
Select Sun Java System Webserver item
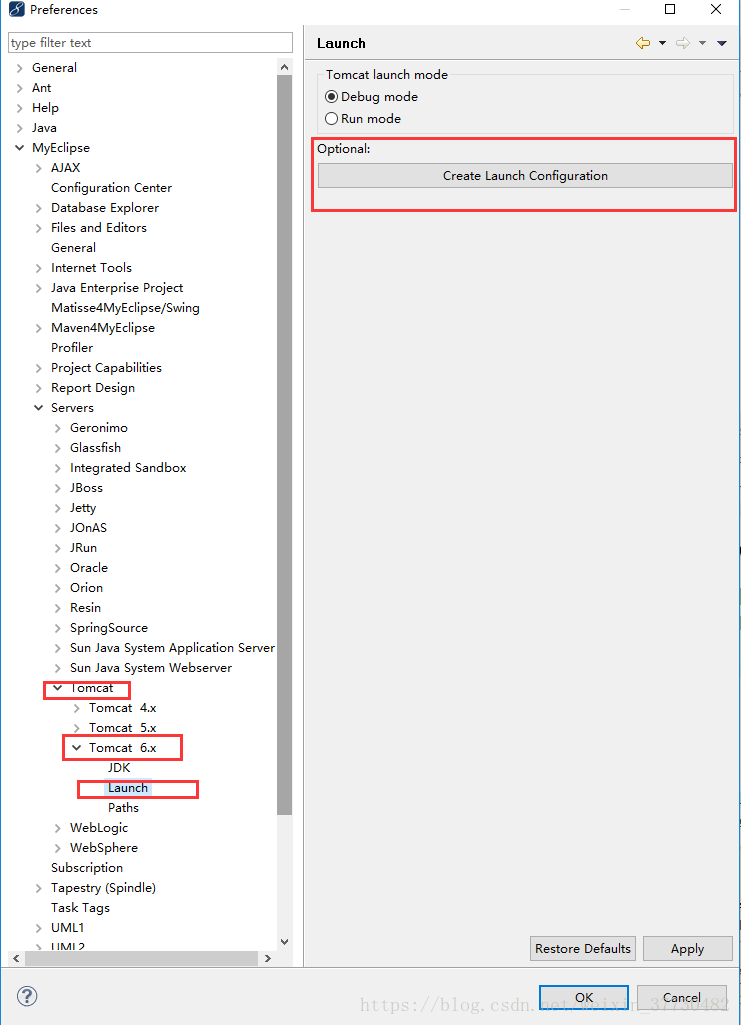151,668
